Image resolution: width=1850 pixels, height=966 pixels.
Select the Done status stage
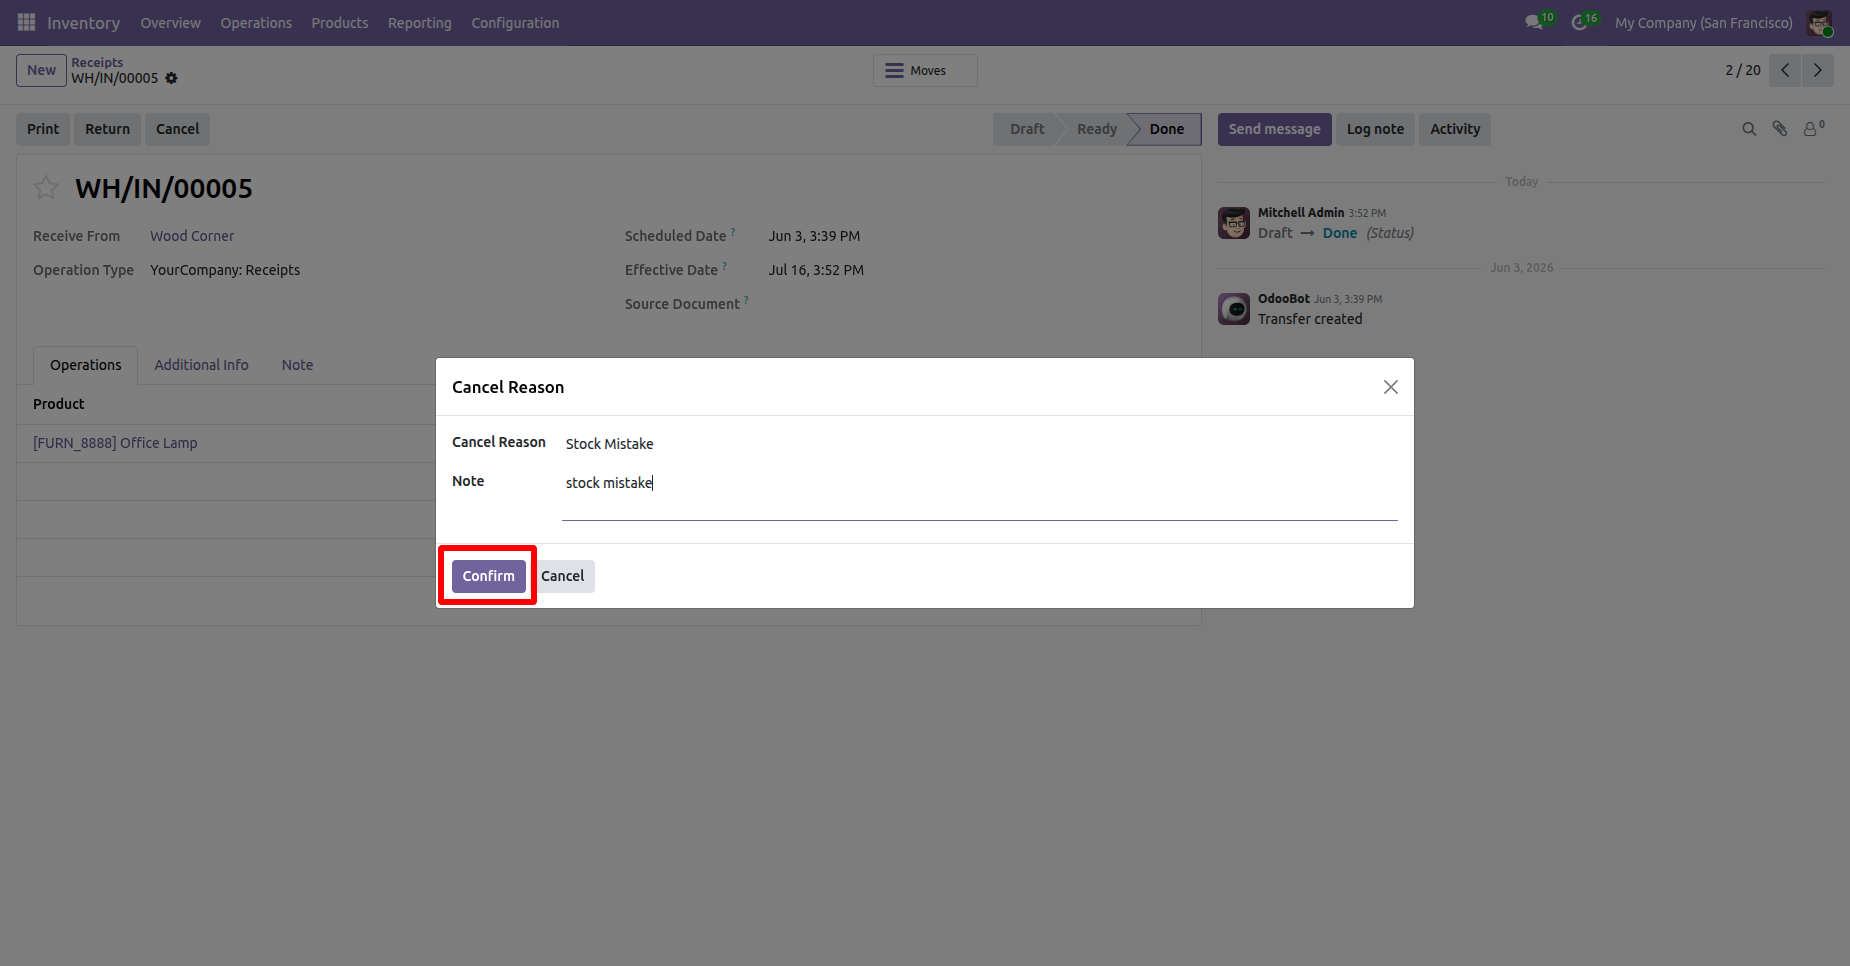click(x=1166, y=129)
